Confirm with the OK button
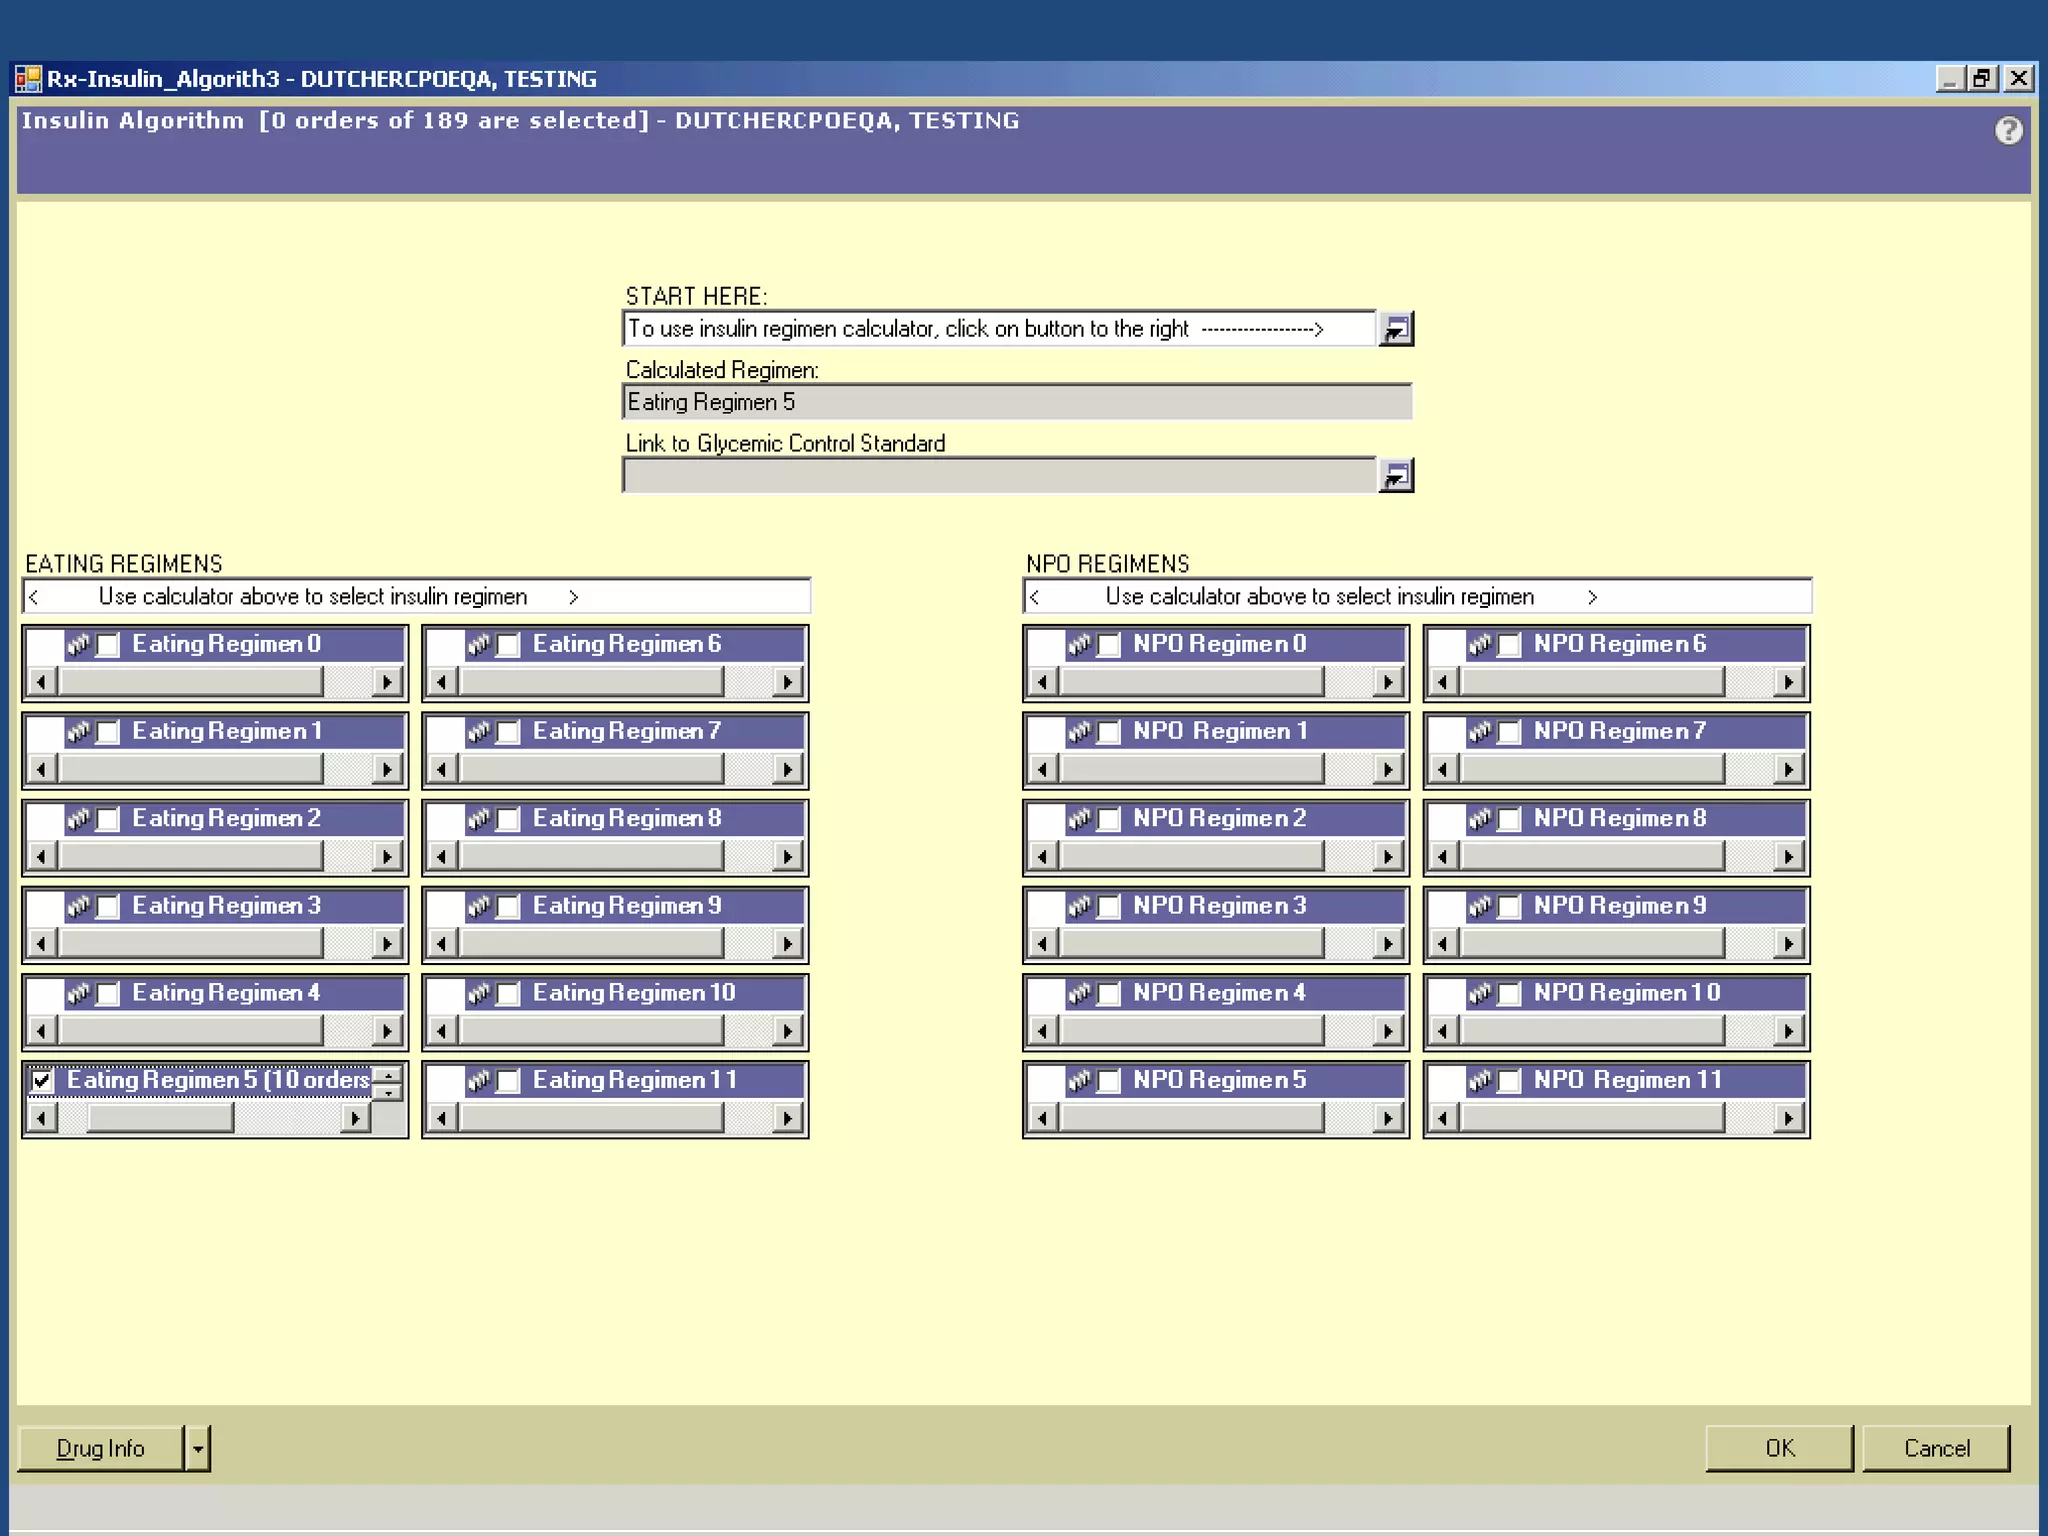Viewport: 2048px width, 1536px height. pyautogui.click(x=1780, y=1448)
